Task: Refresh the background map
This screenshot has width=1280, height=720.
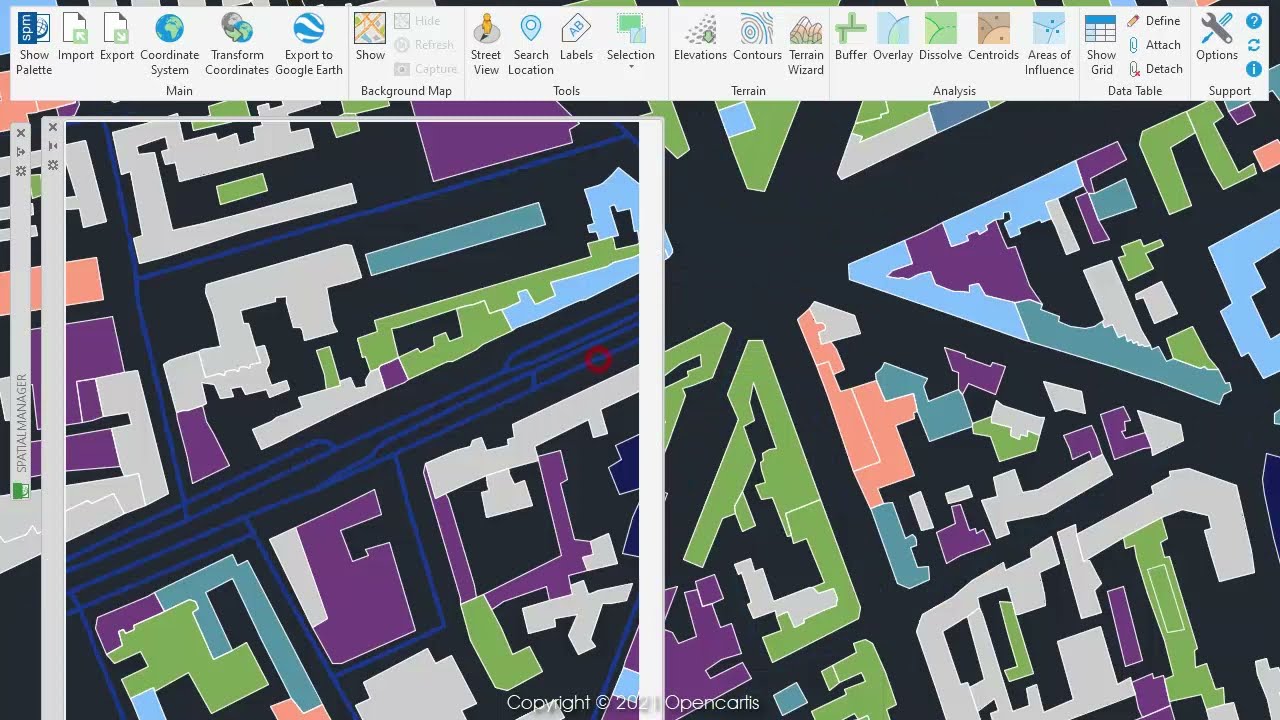Action: click(x=424, y=45)
